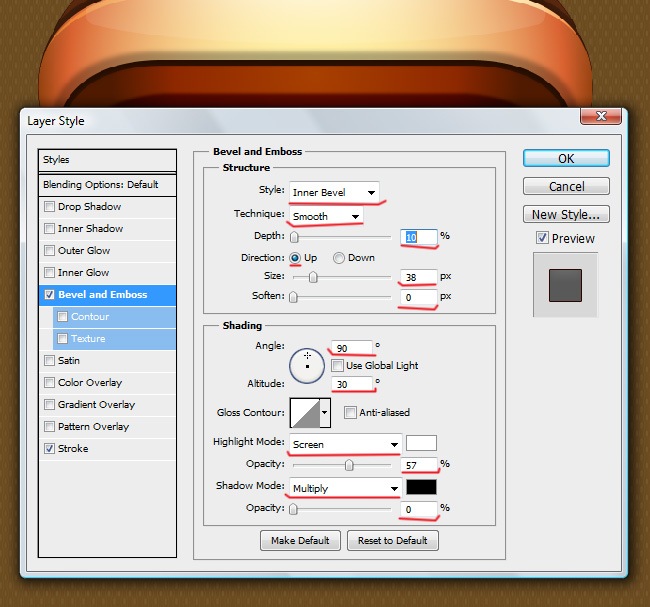The width and height of the screenshot is (650, 607).
Task: Enable the Drop Shadow checkbox
Action: (49, 207)
